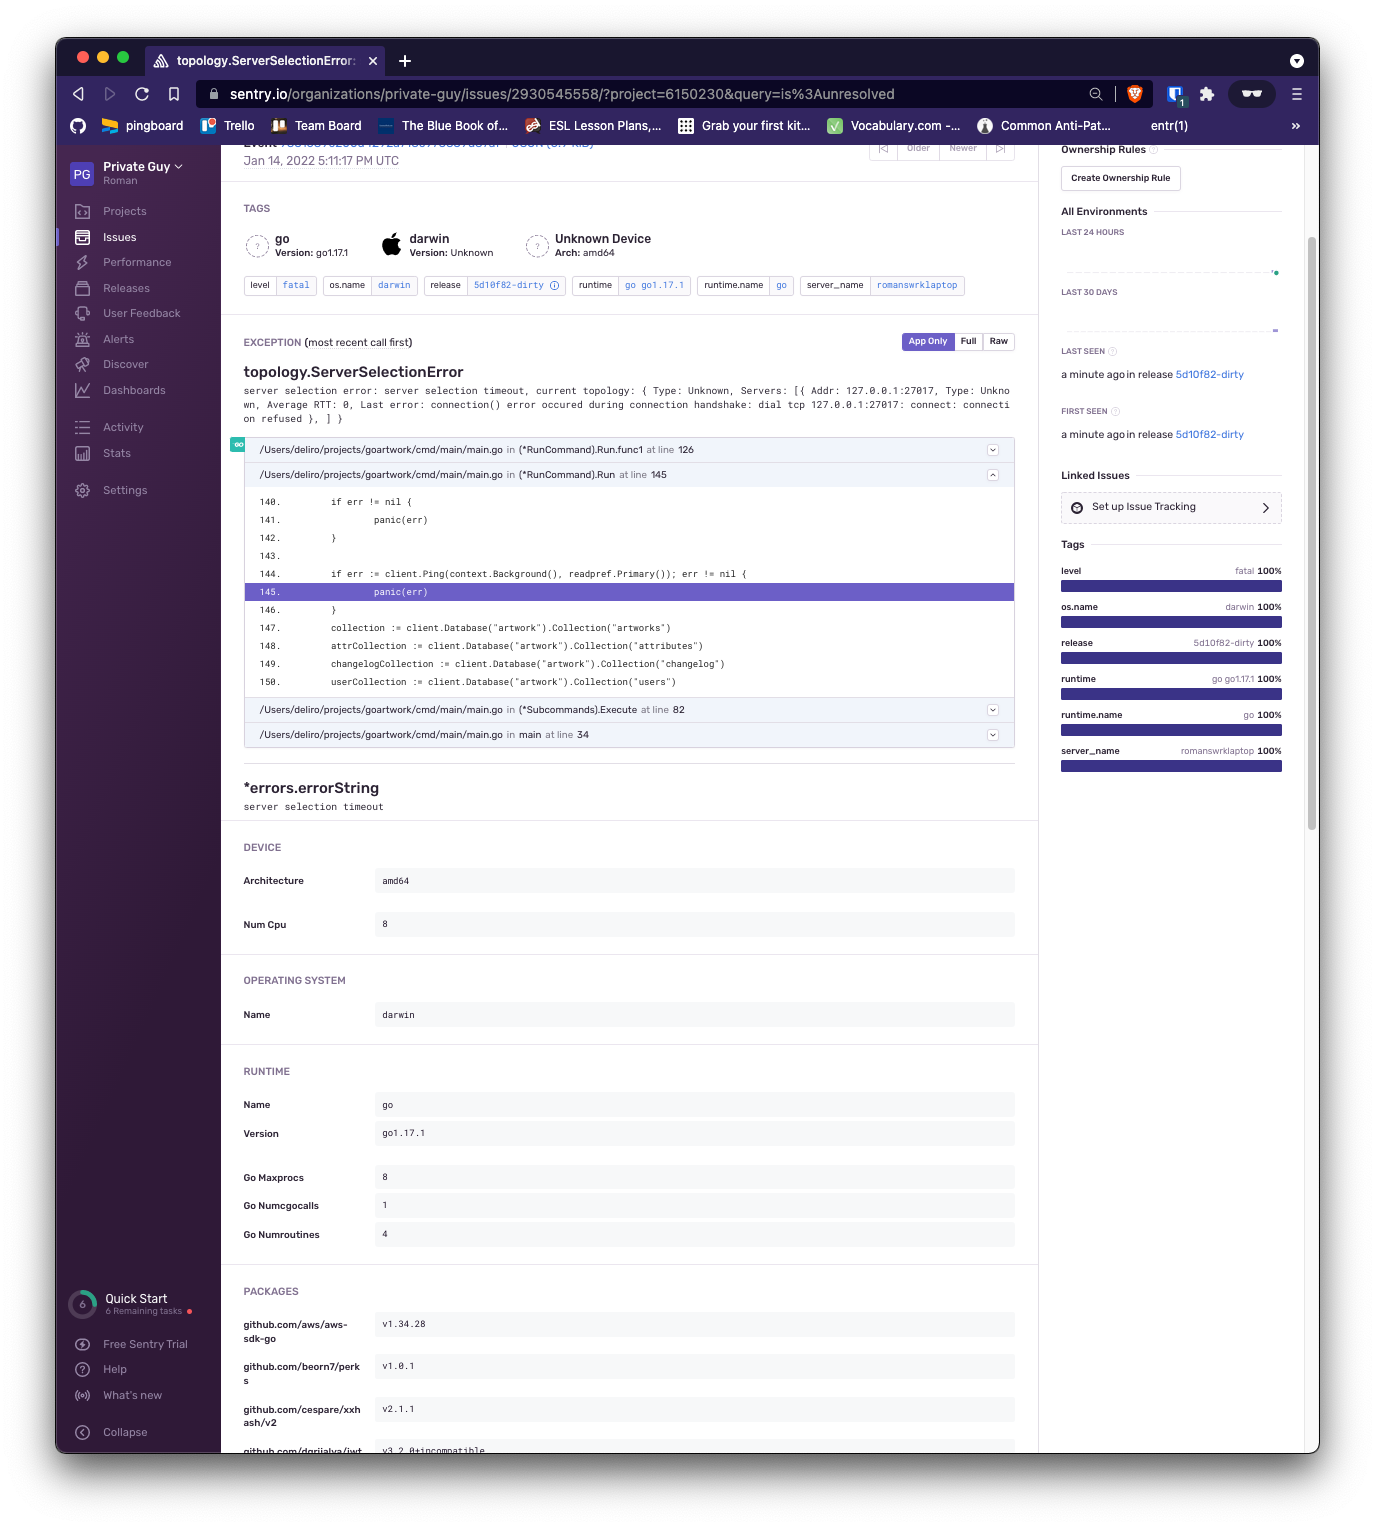Click the browser back arrow
Screen dimensions: 1375x1527
78,94
